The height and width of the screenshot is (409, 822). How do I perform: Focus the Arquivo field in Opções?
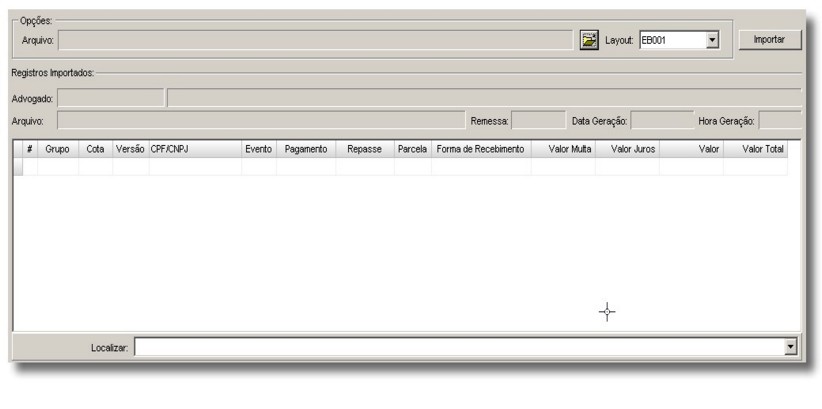coord(316,40)
